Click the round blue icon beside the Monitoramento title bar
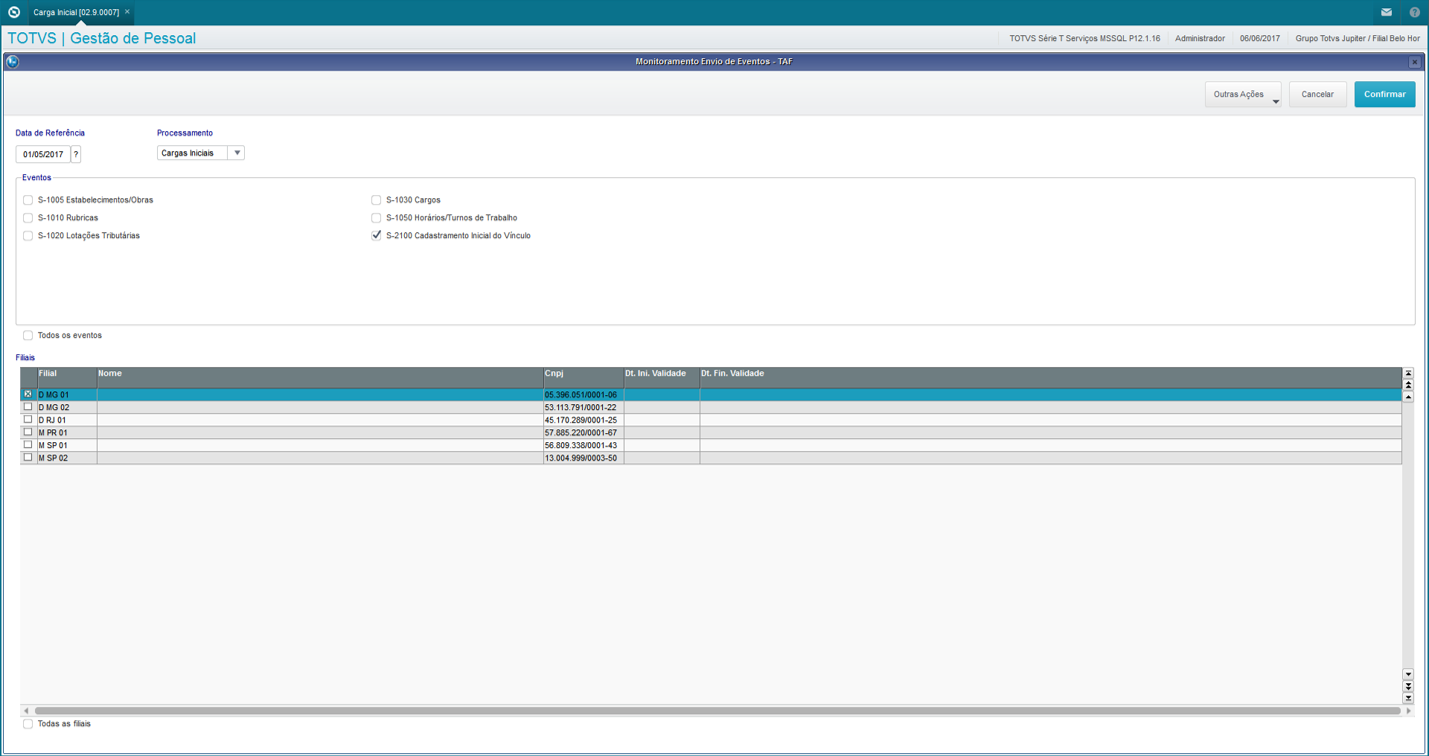 point(12,62)
